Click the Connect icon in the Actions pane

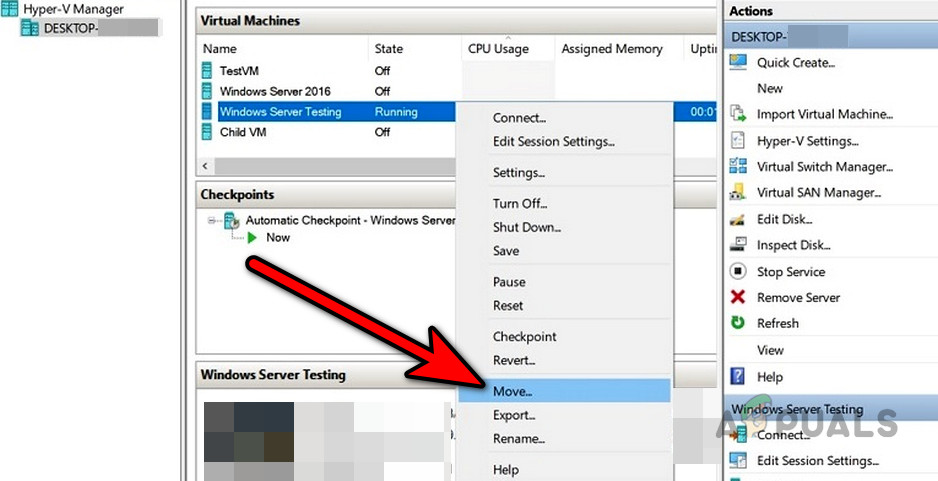738,434
